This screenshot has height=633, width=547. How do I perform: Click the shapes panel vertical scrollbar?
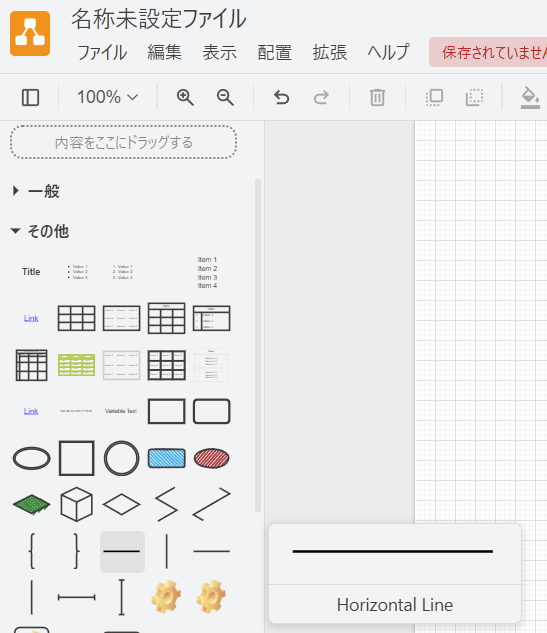pyautogui.click(x=258, y=346)
